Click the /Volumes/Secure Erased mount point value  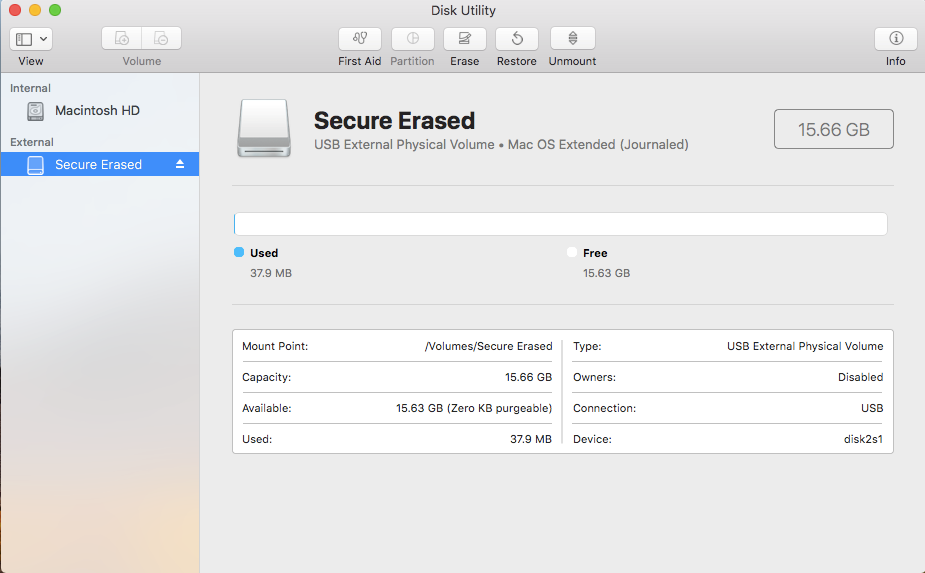tap(488, 346)
